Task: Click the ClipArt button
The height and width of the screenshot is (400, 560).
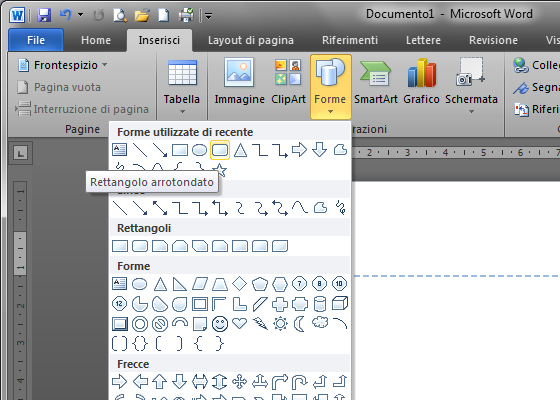Action: point(288,82)
